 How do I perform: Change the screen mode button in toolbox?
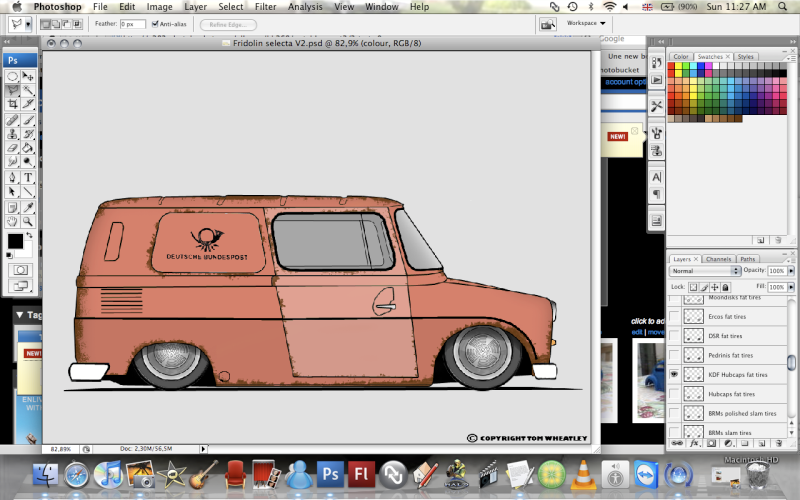[x=20, y=286]
